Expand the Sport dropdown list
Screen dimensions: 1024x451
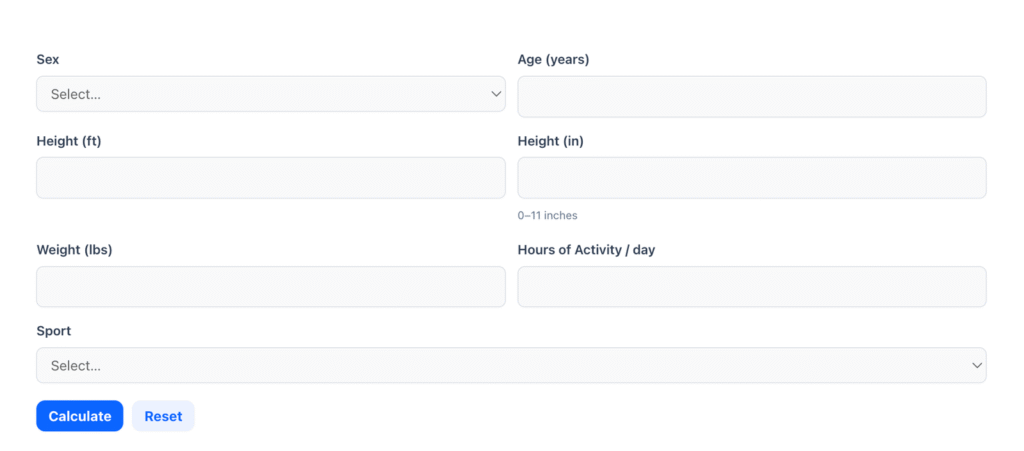(510, 365)
